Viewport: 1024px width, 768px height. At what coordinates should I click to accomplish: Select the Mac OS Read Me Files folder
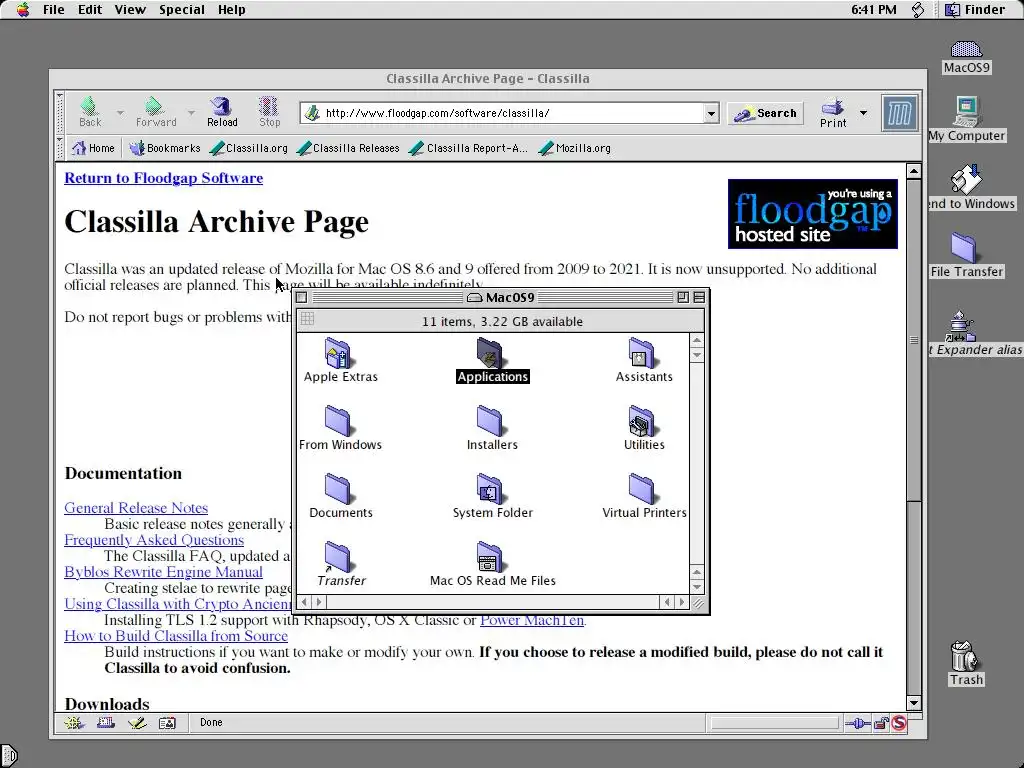click(492, 564)
